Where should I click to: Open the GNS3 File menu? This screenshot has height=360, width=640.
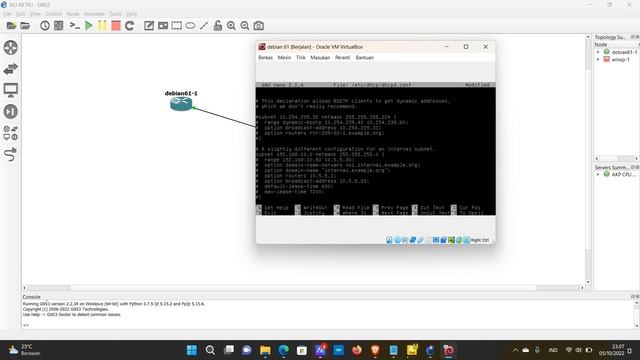coord(7,14)
